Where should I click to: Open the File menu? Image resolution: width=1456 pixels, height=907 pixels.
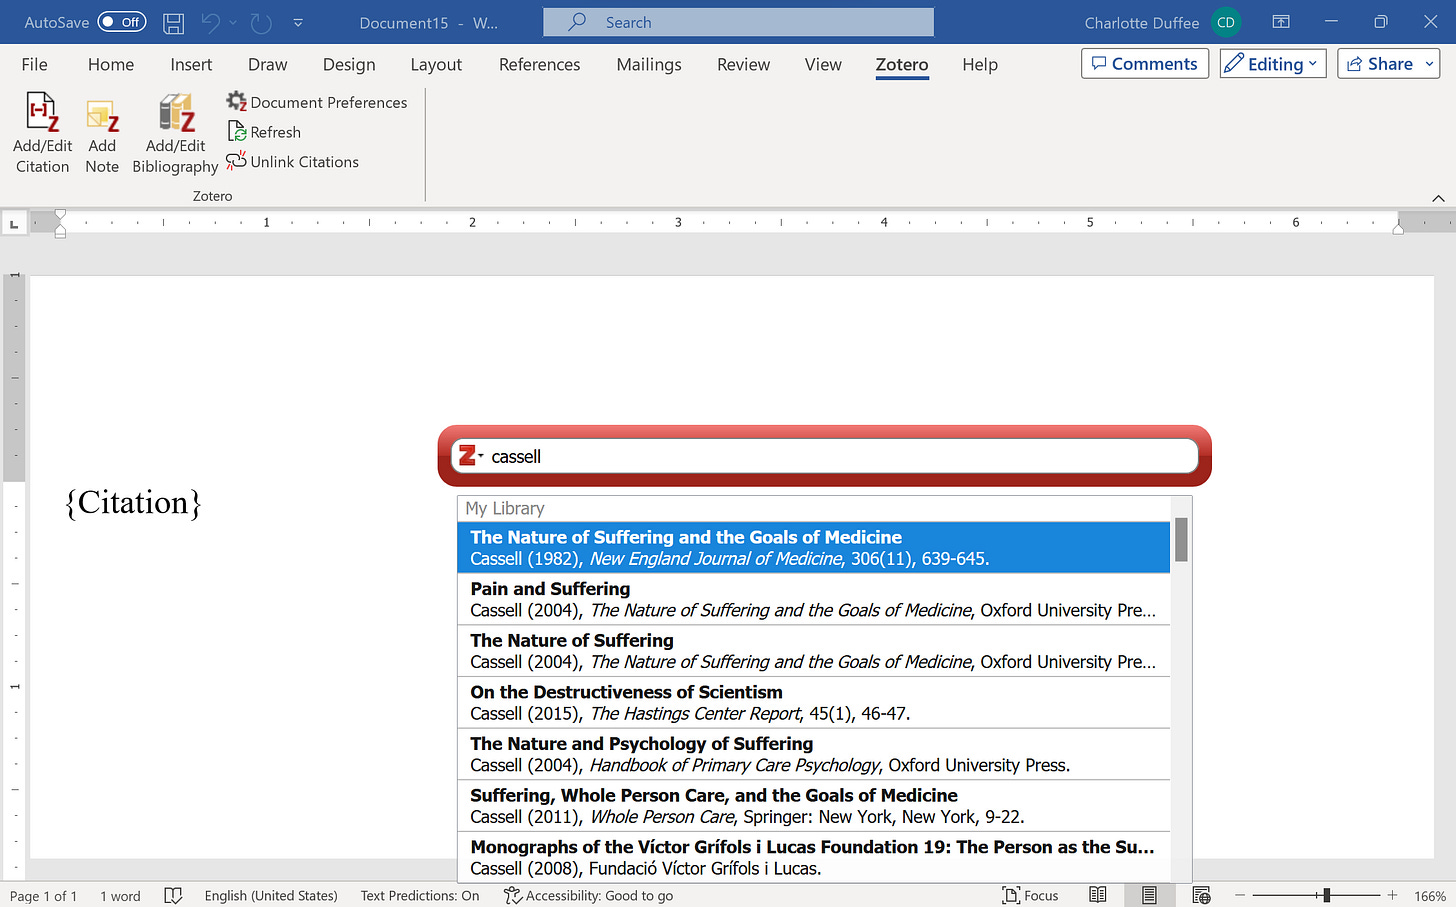[35, 64]
